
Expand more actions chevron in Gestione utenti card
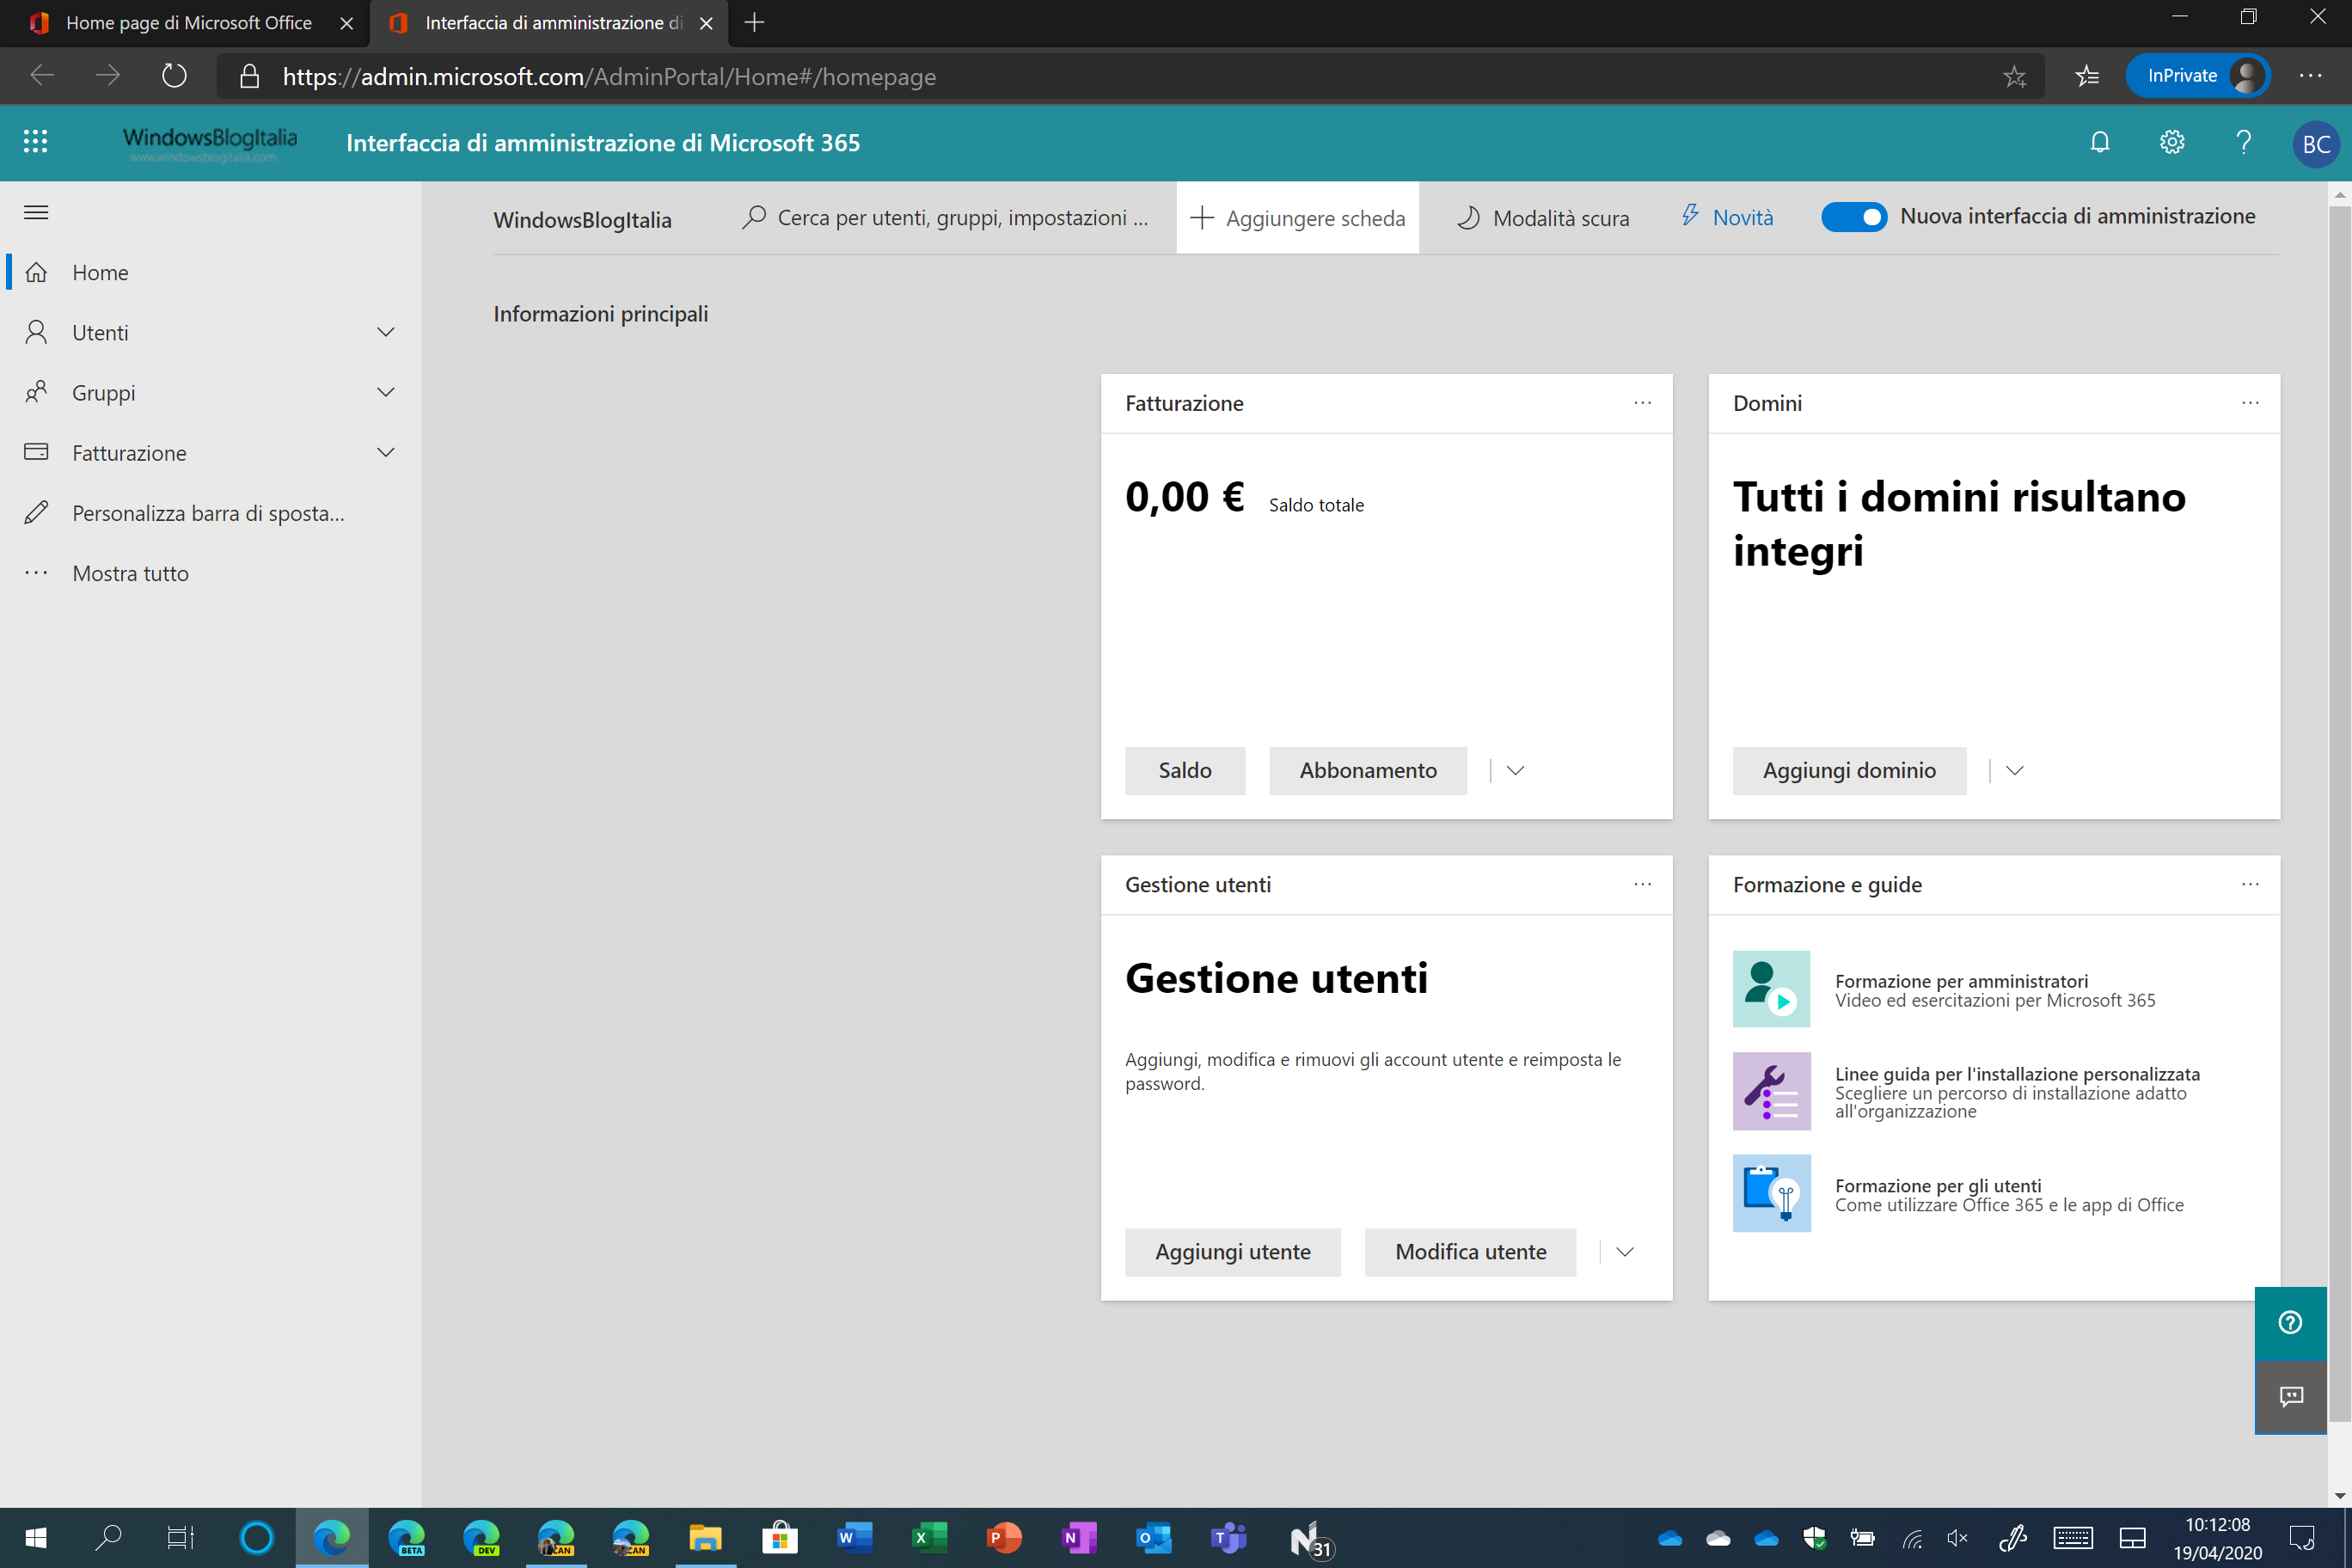pos(1624,1252)
